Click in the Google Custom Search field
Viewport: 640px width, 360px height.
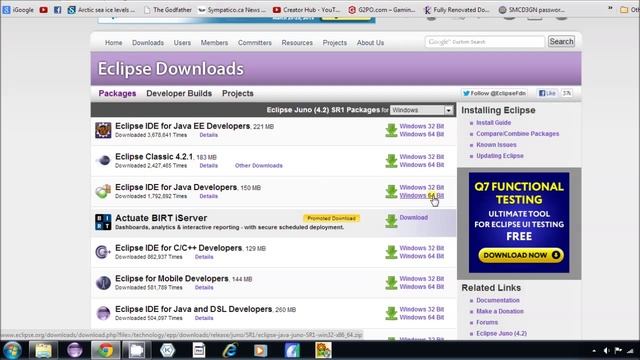coord(484,42)
